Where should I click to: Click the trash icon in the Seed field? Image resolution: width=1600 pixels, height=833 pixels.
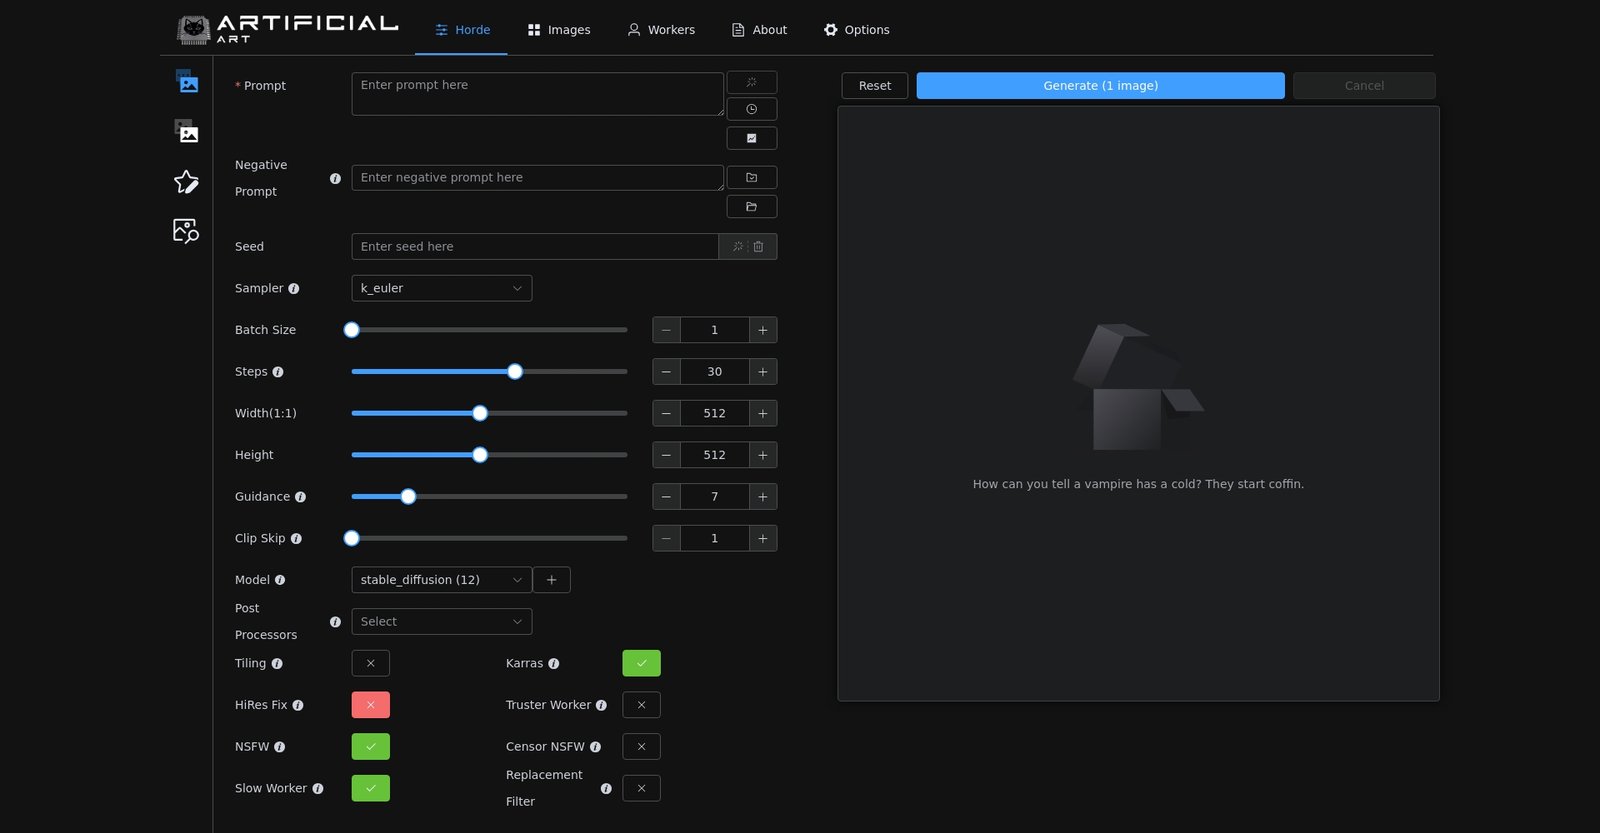[x=759, y=247]
